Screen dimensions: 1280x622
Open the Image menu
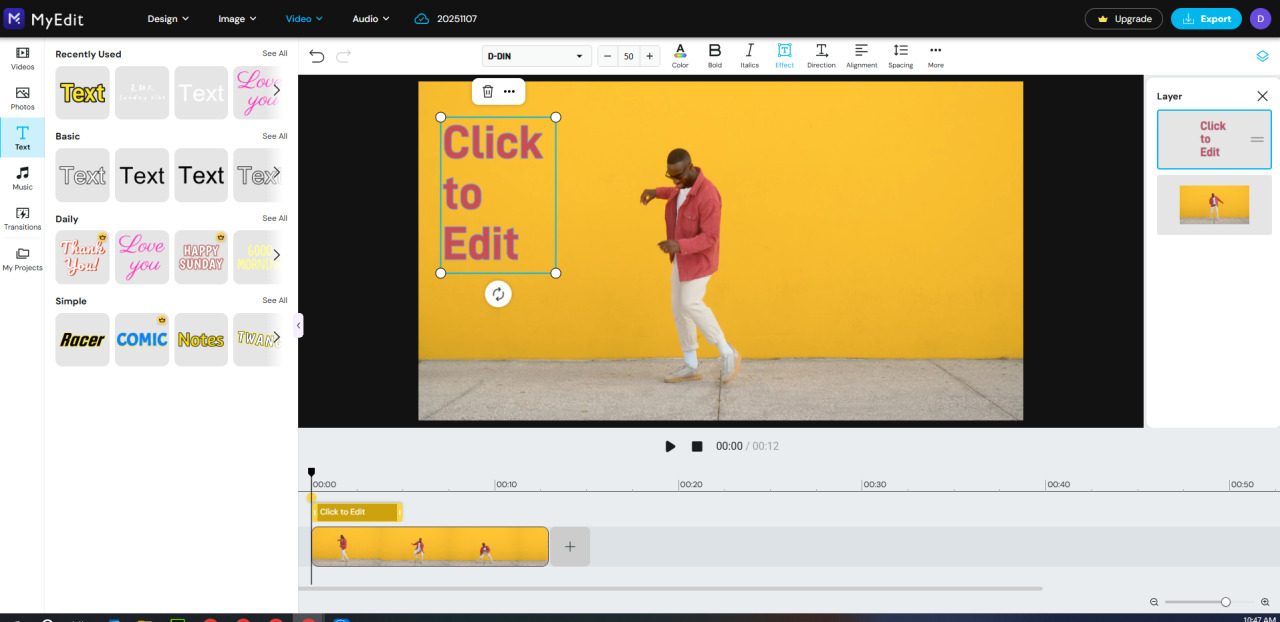click(x=236, y=18)
